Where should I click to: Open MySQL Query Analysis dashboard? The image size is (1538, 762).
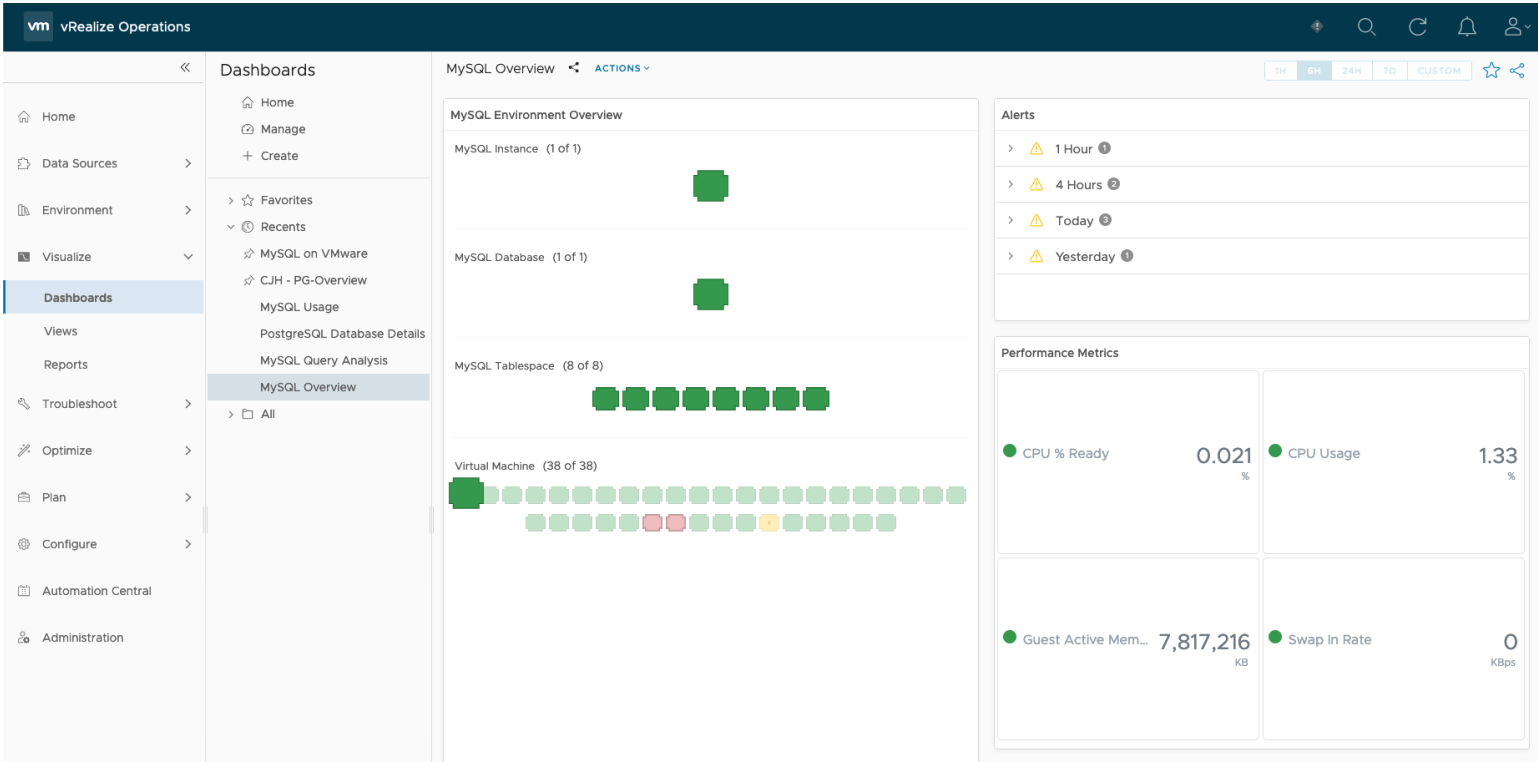pyautogui.click(x=323, y=361)
